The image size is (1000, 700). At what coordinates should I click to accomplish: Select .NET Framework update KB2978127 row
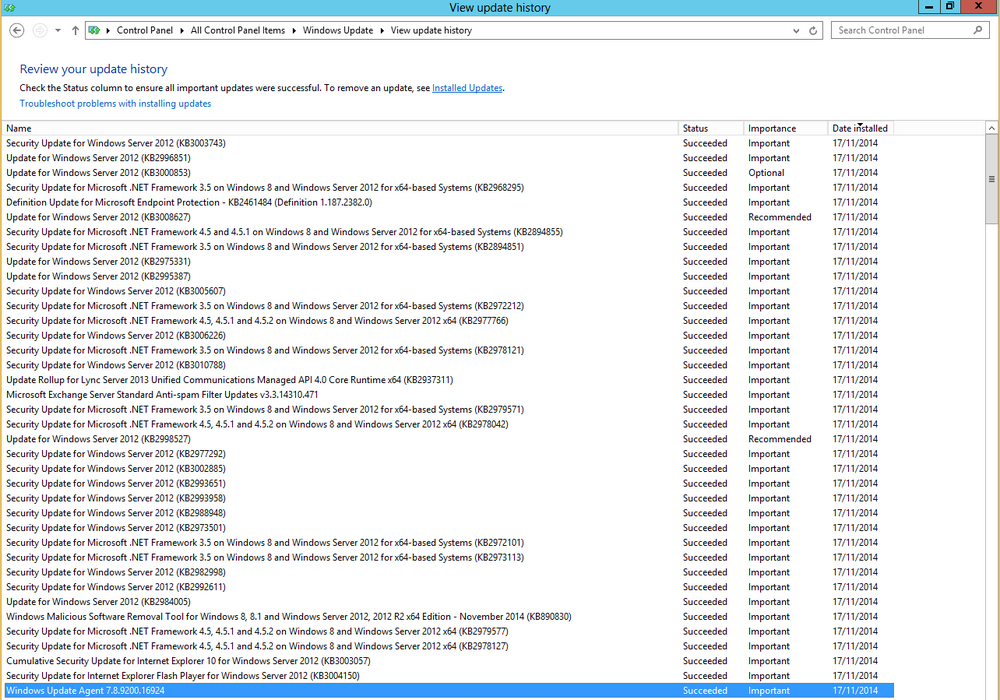[449, 646]
